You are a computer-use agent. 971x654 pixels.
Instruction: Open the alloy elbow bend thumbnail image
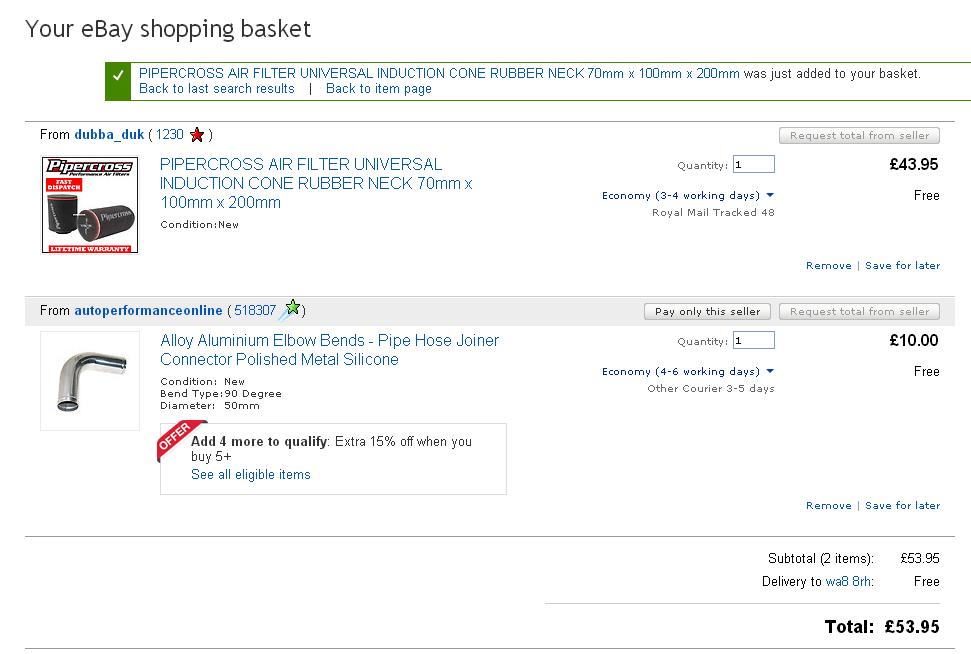point(89,381)
